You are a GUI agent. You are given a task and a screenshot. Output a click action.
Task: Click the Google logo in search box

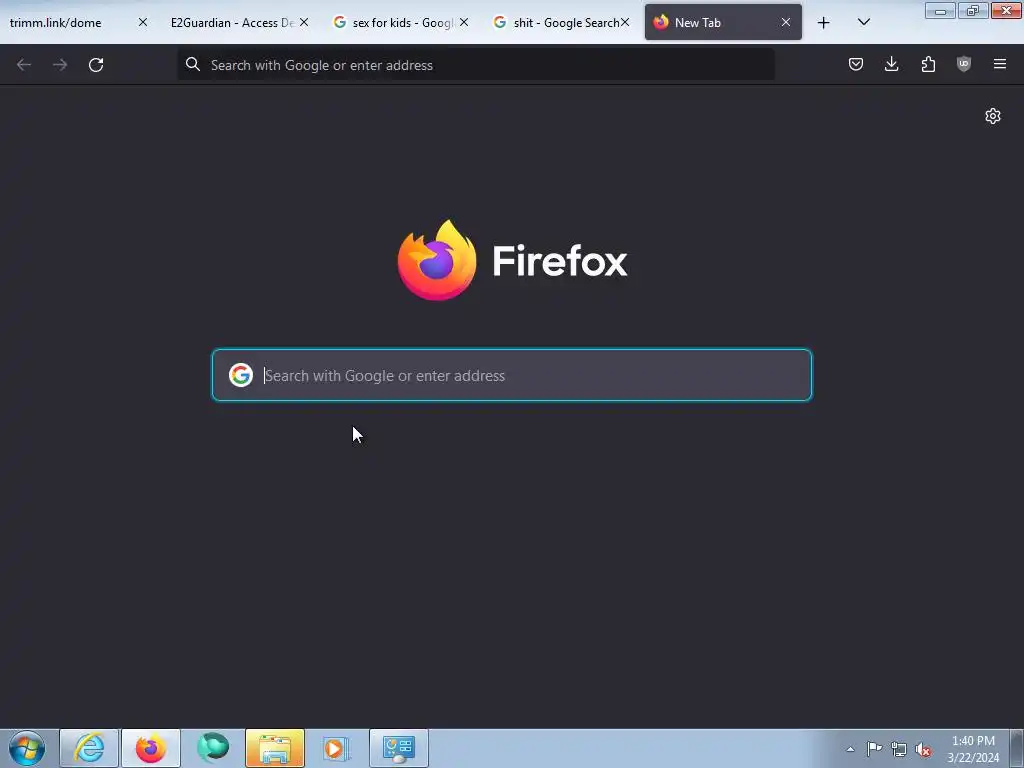pyautogui.click(x=241, y=376)
